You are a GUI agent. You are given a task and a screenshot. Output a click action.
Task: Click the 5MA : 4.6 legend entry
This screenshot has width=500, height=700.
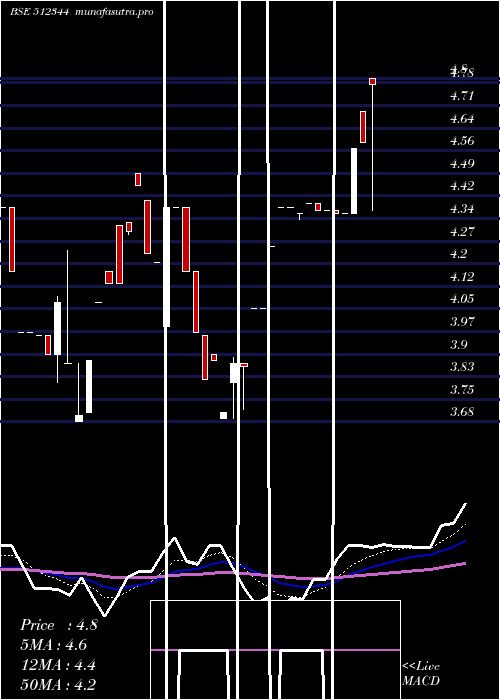click(x=54, y=645)
